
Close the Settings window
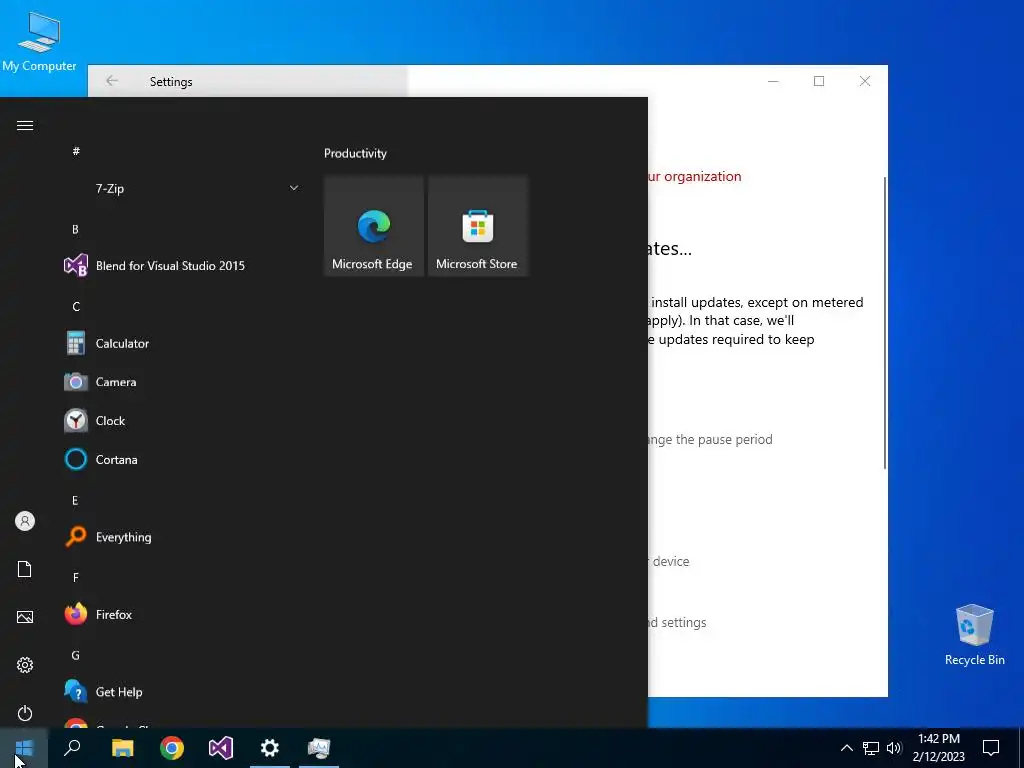pos(865,81)
